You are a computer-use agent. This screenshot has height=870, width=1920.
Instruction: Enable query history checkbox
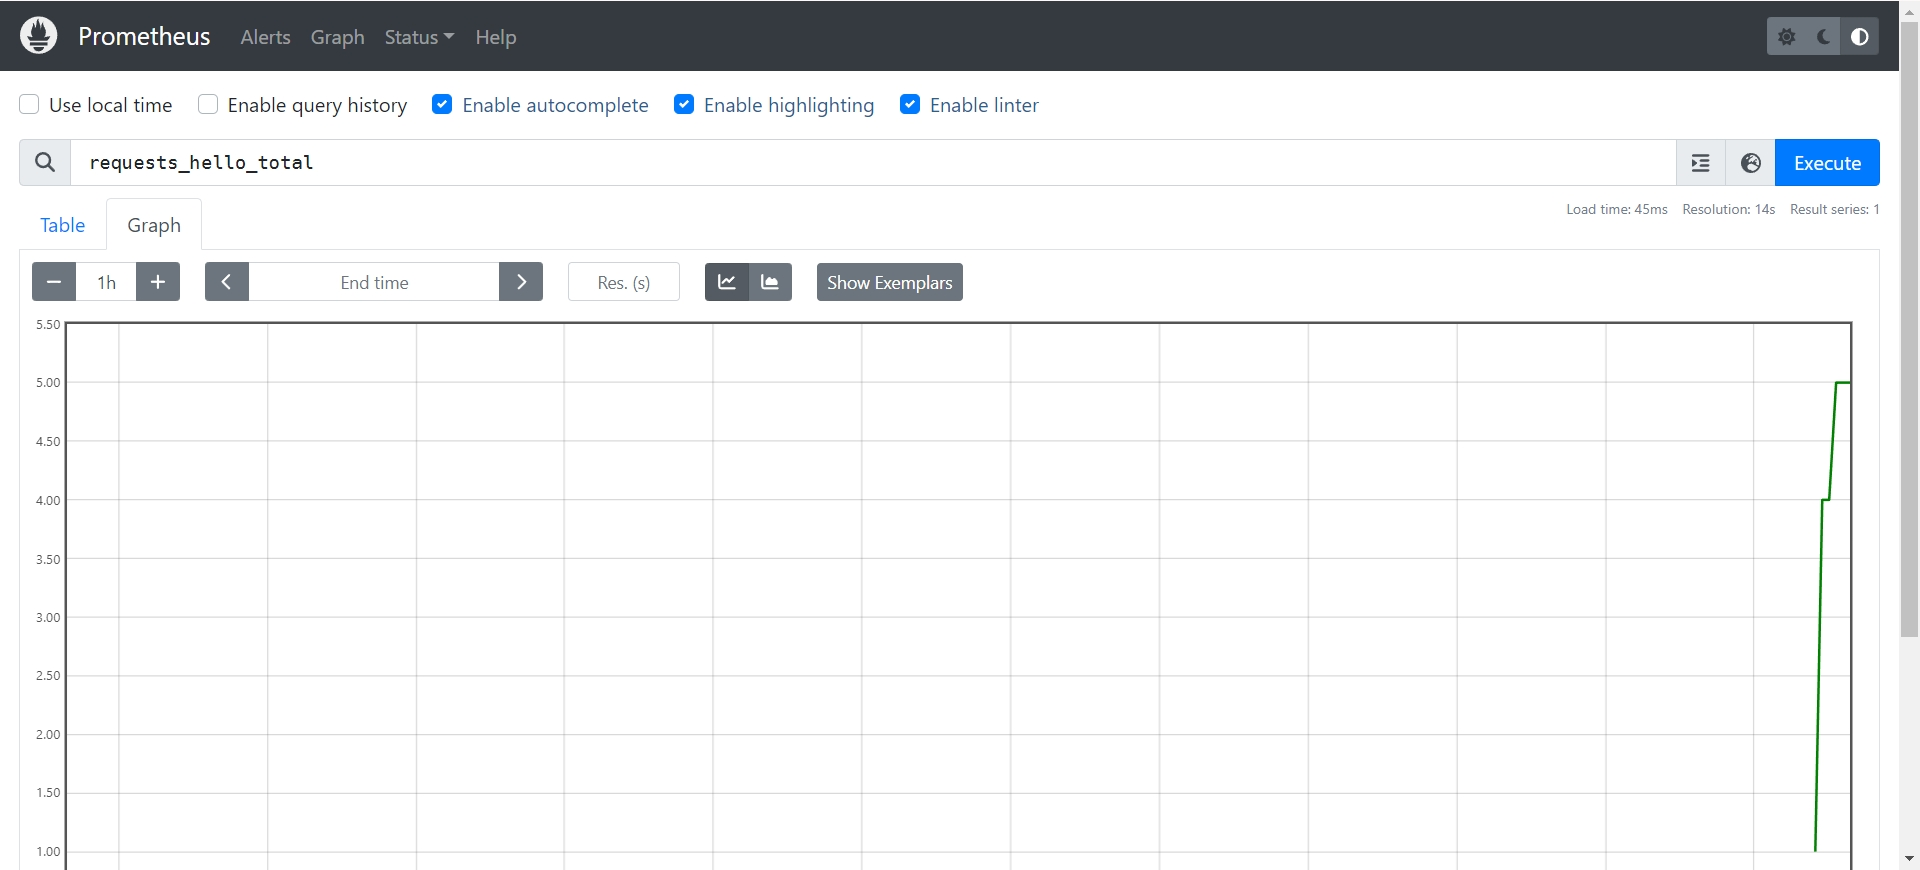(x=208, y=105)
